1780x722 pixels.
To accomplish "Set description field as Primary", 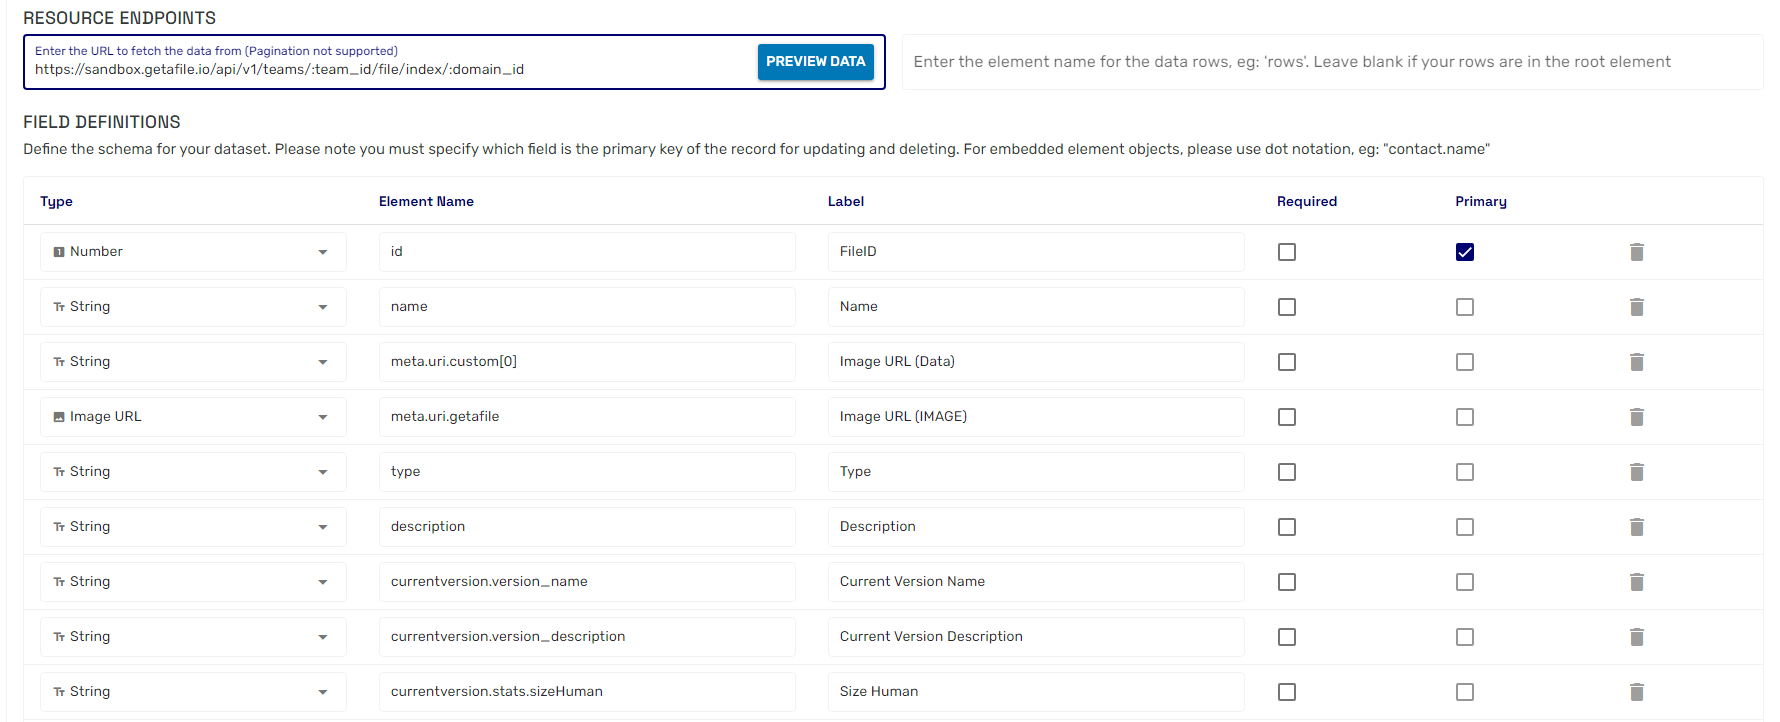I will click(1465, 527).
